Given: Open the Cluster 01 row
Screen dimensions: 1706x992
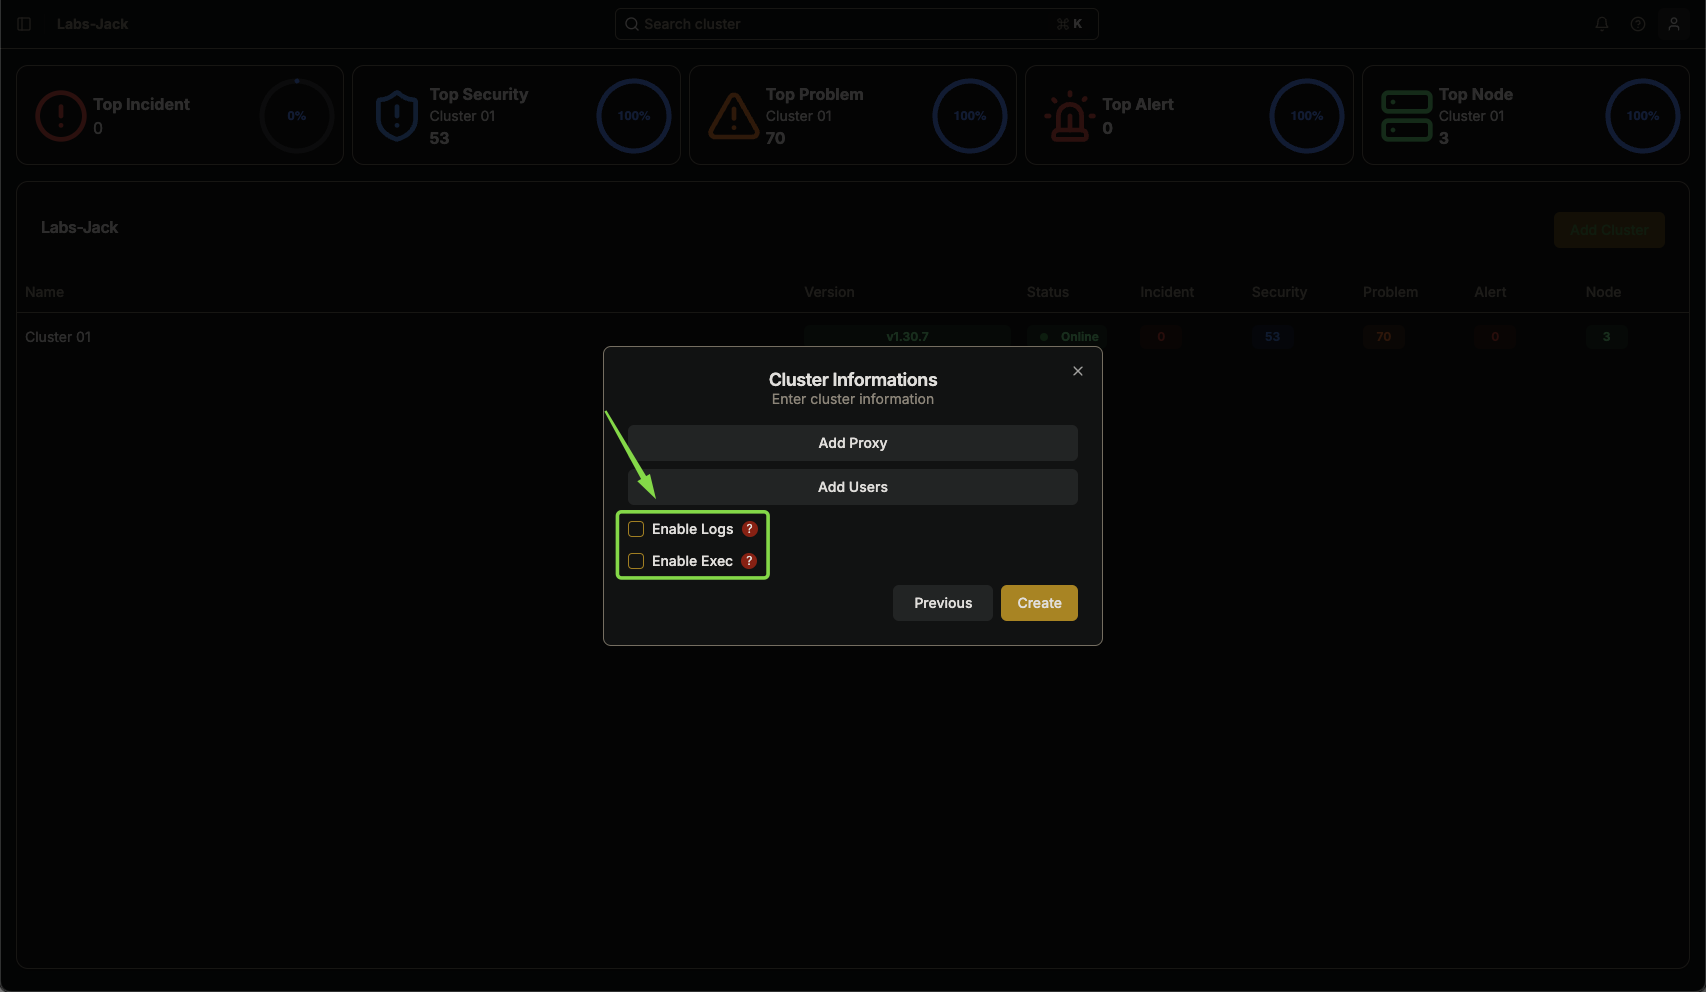Looking at the screenshot, I should pos(853,337).
